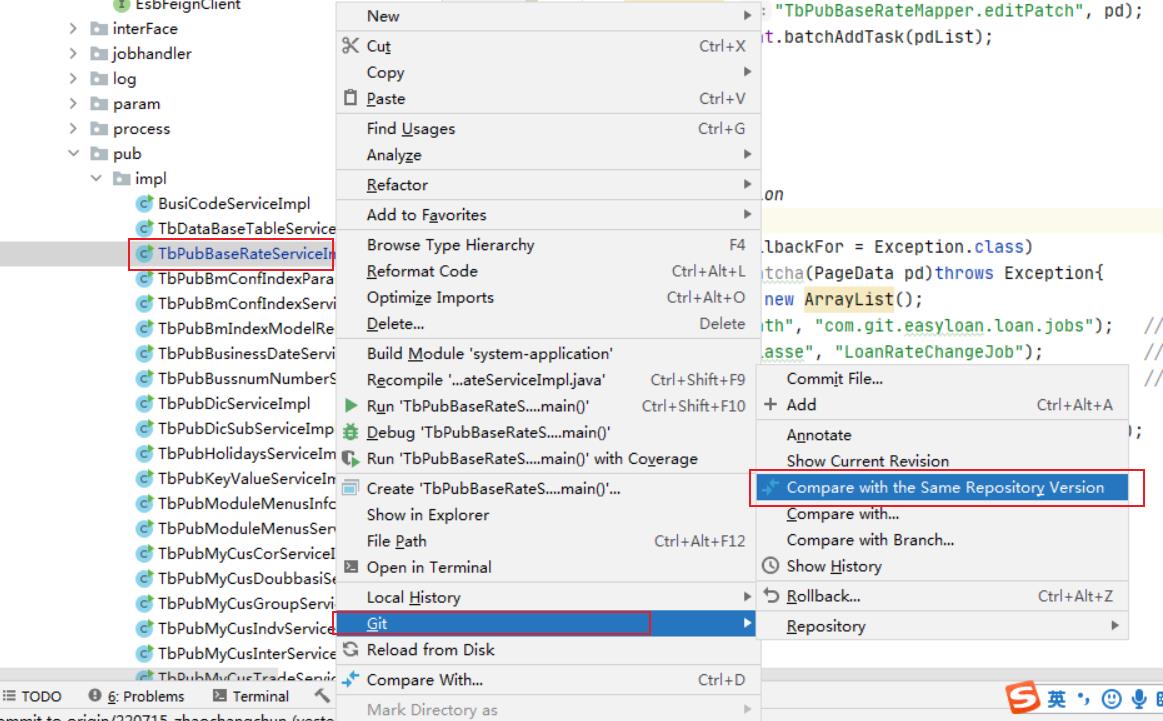Click the Rollback arrow icon

pos(770,596)
